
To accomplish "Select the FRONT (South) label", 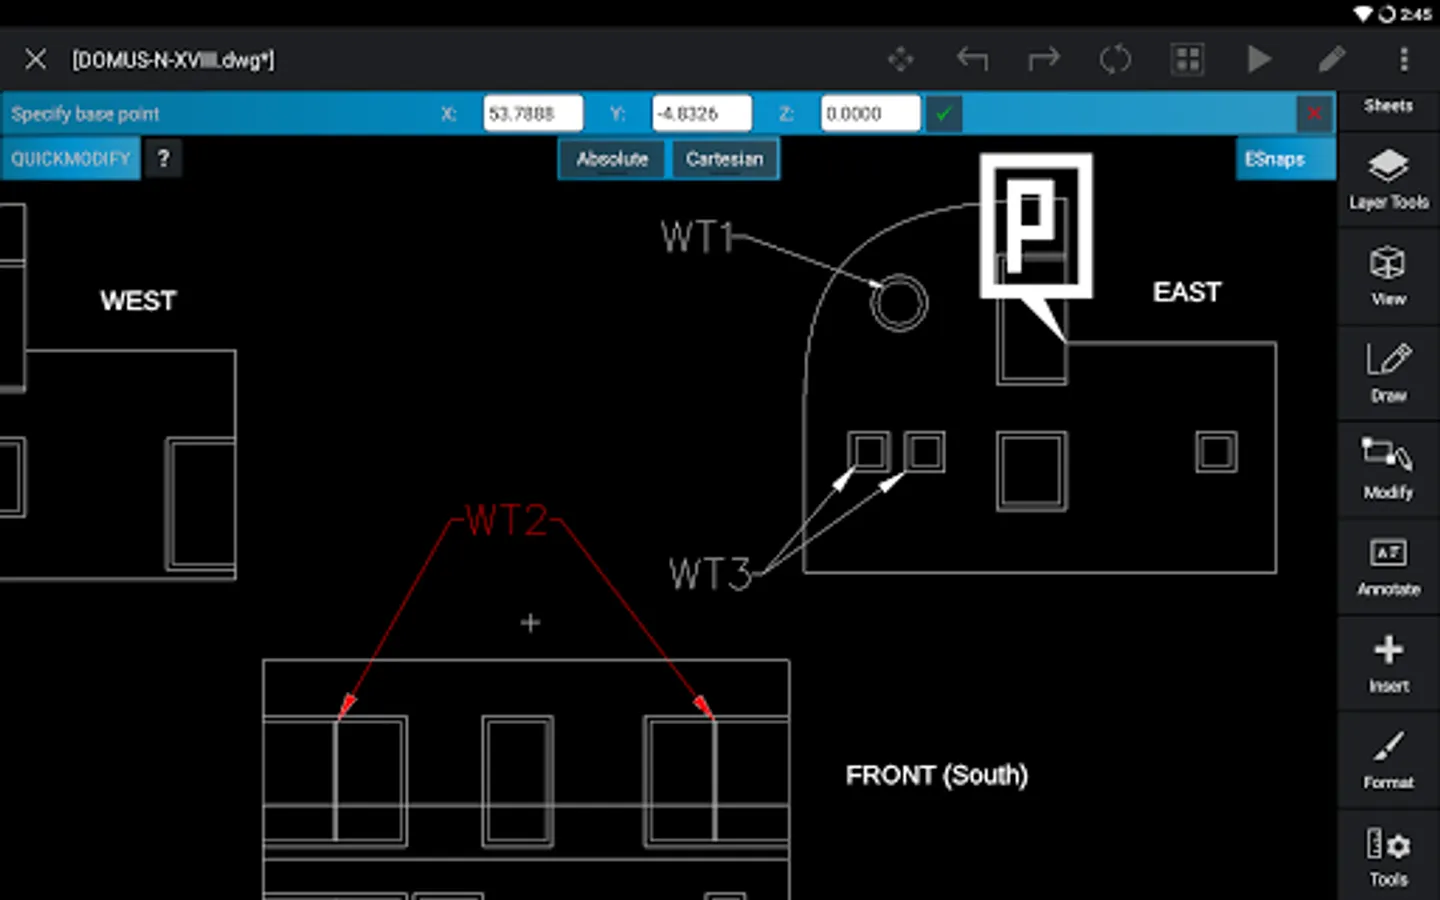I will click(937, 775).
